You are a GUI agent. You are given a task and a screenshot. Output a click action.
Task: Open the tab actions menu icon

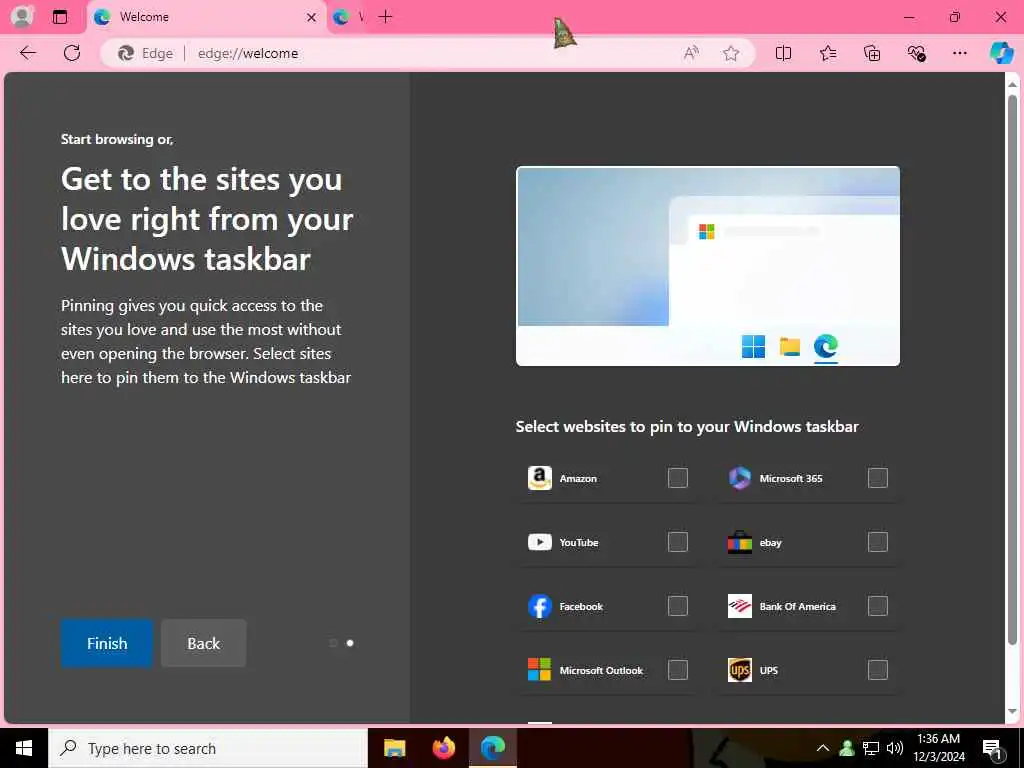point(59,17)
